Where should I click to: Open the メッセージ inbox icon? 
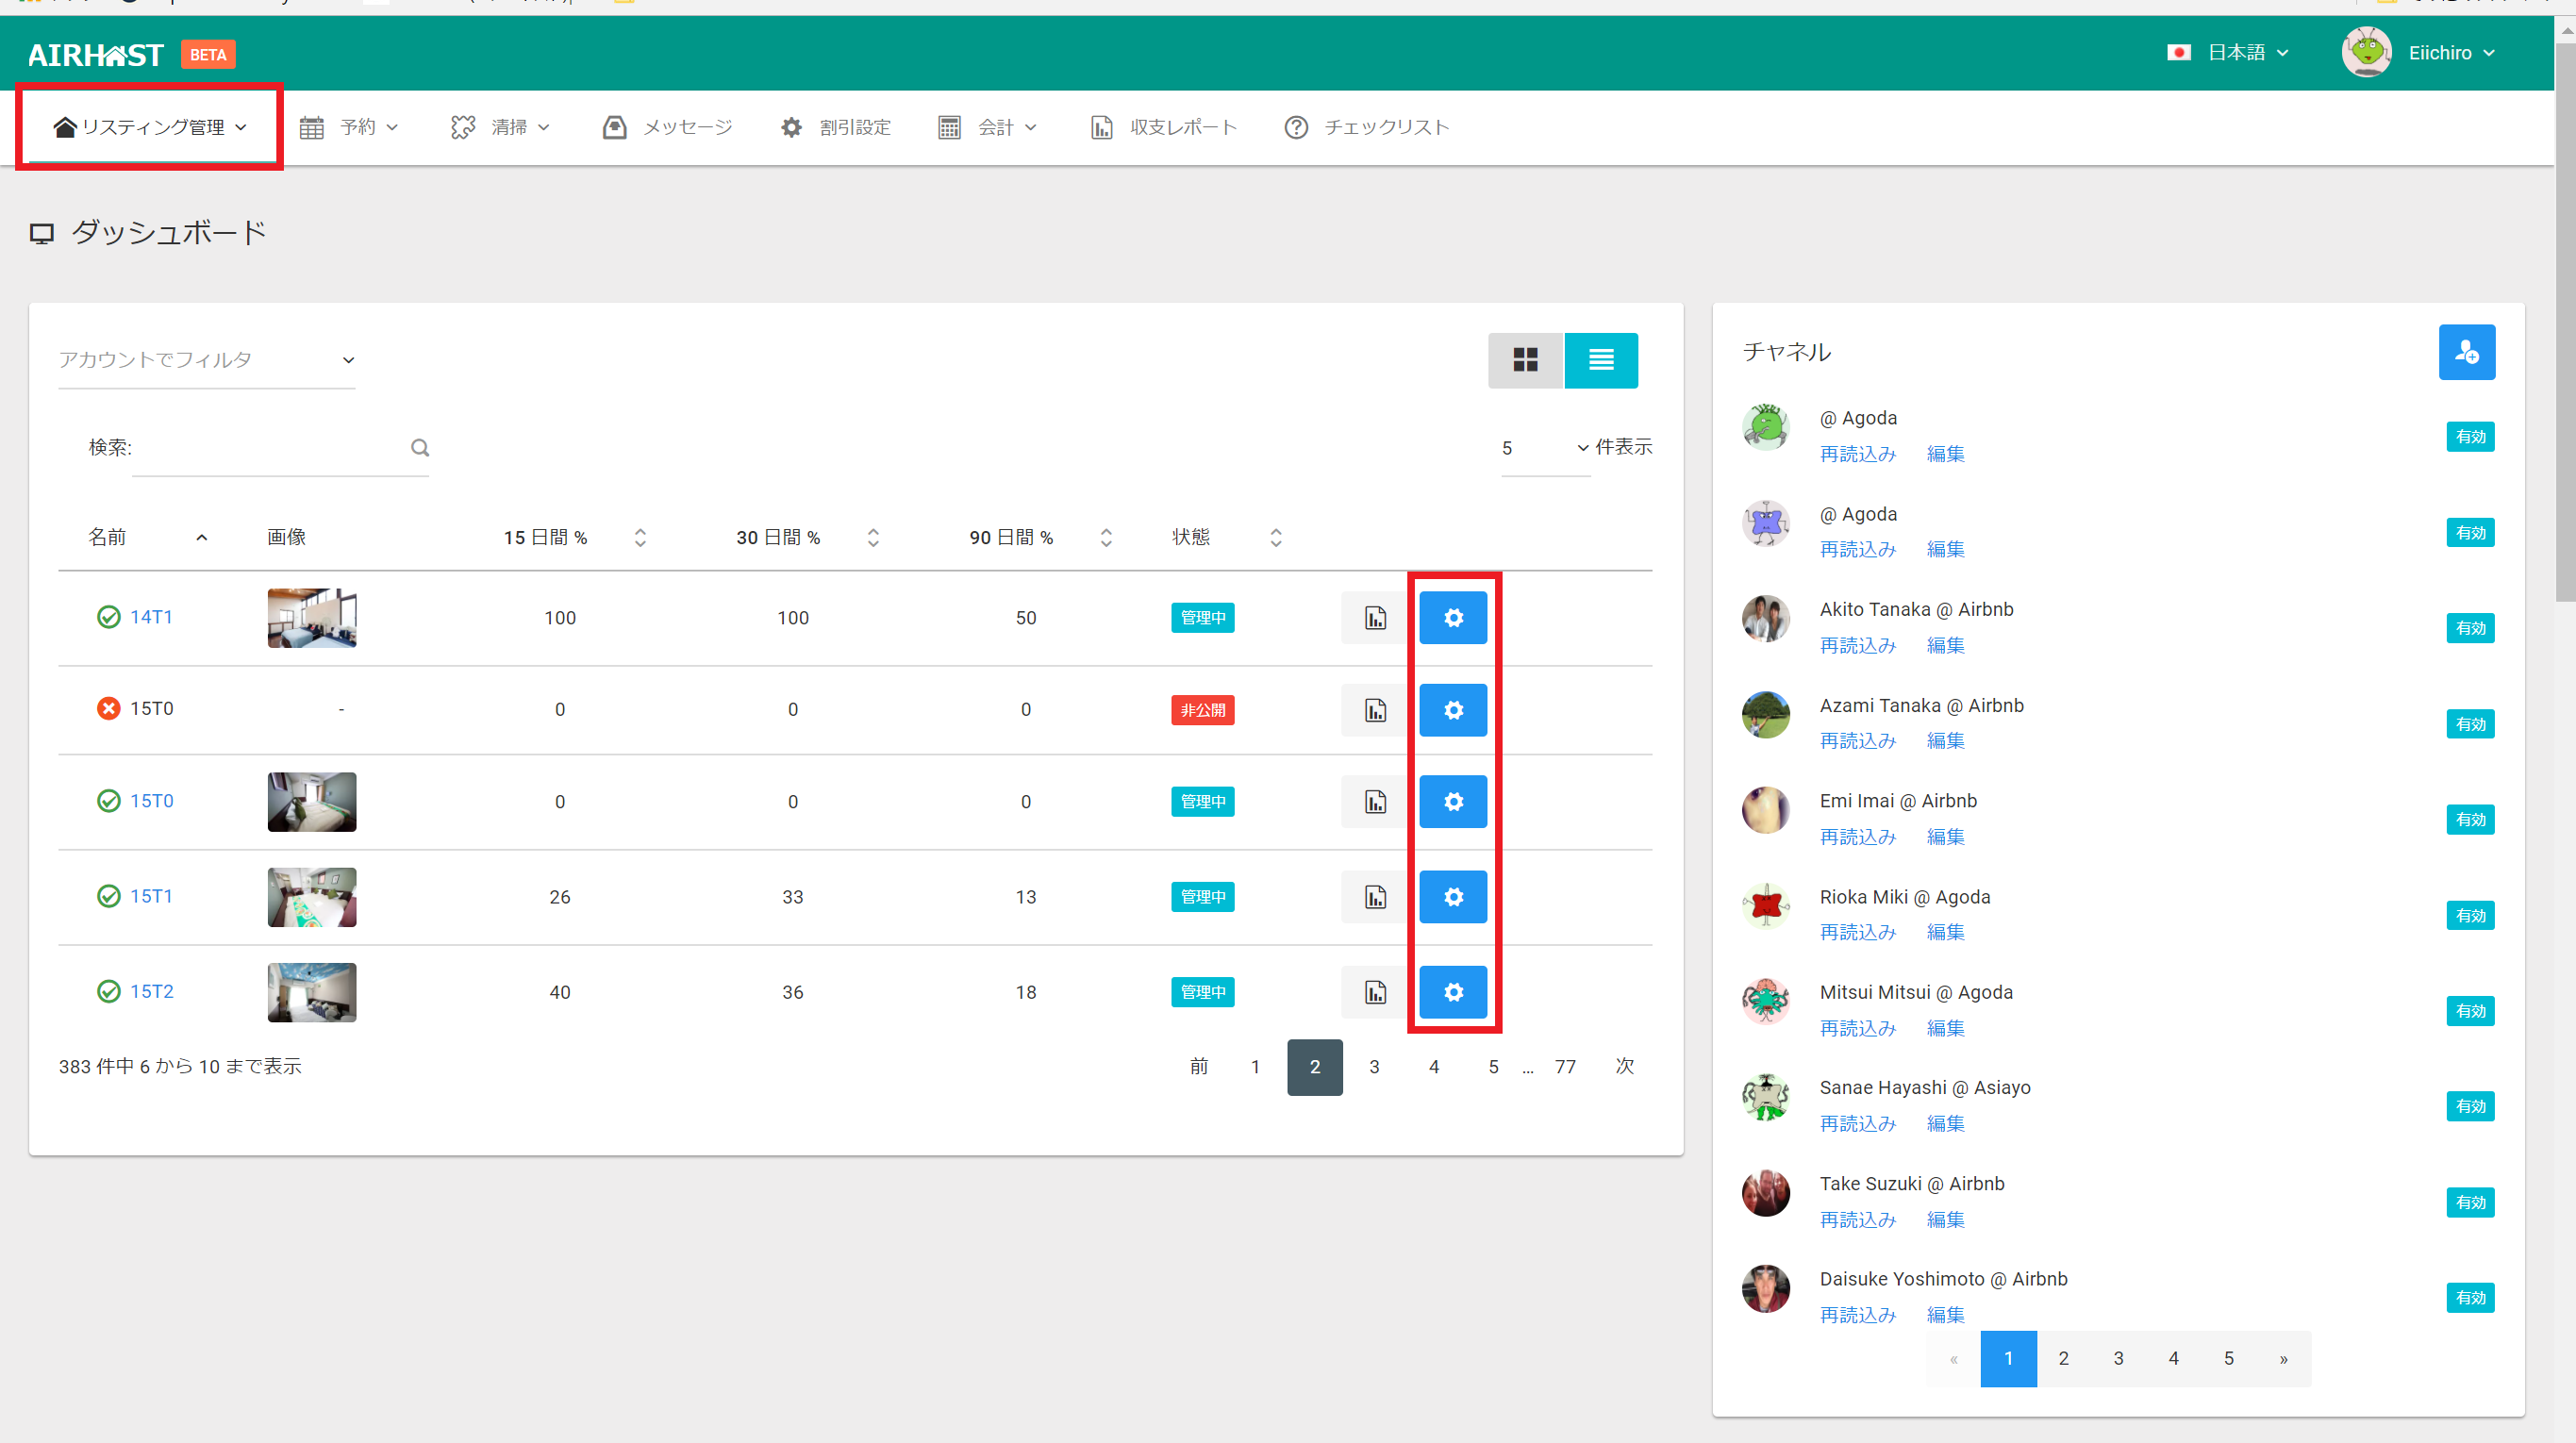[614, 127]
